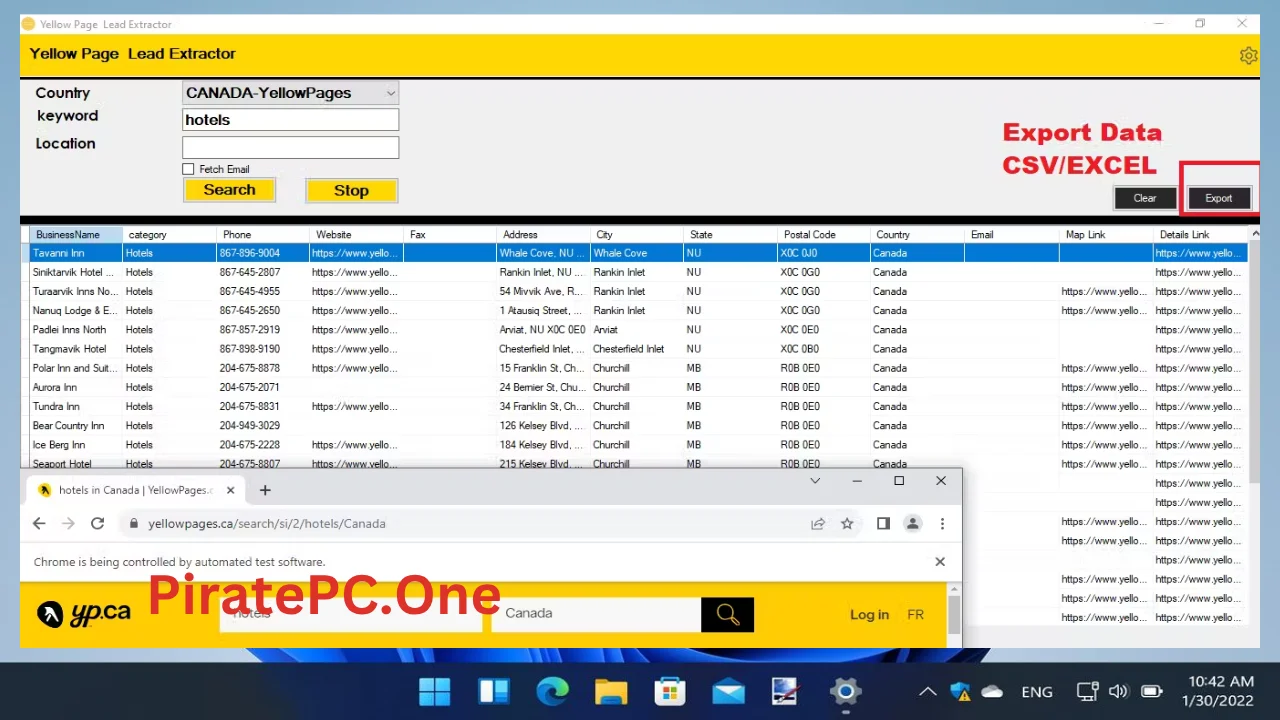Viewport: 1280px width, 720px height.
Task: Click the empty Location input field
Action: coord(290,147)
